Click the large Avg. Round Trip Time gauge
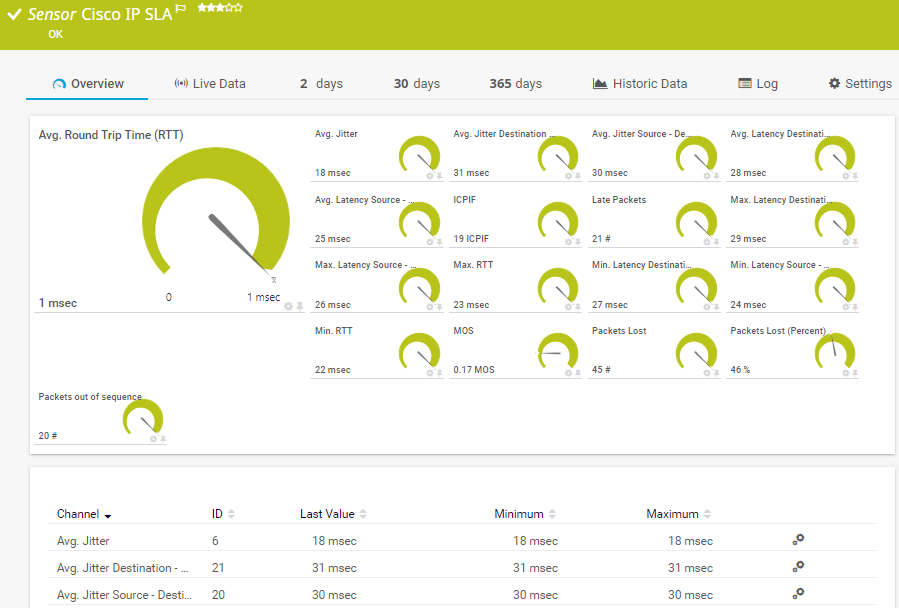Viewport: 899px width, 608px height. (x=216, y=213)
